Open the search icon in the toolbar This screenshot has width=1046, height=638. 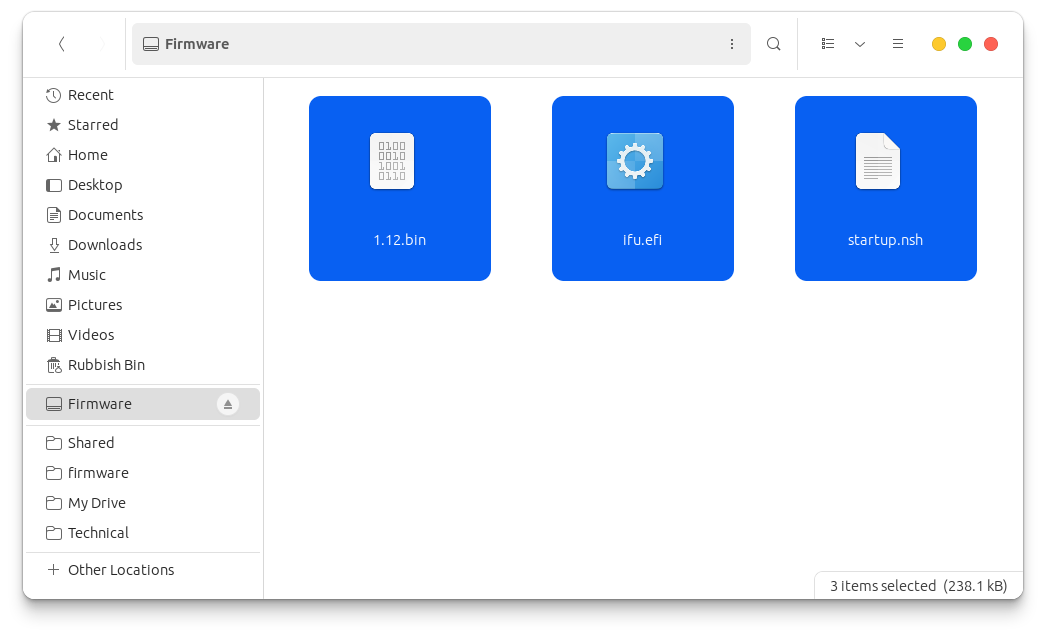773,44
